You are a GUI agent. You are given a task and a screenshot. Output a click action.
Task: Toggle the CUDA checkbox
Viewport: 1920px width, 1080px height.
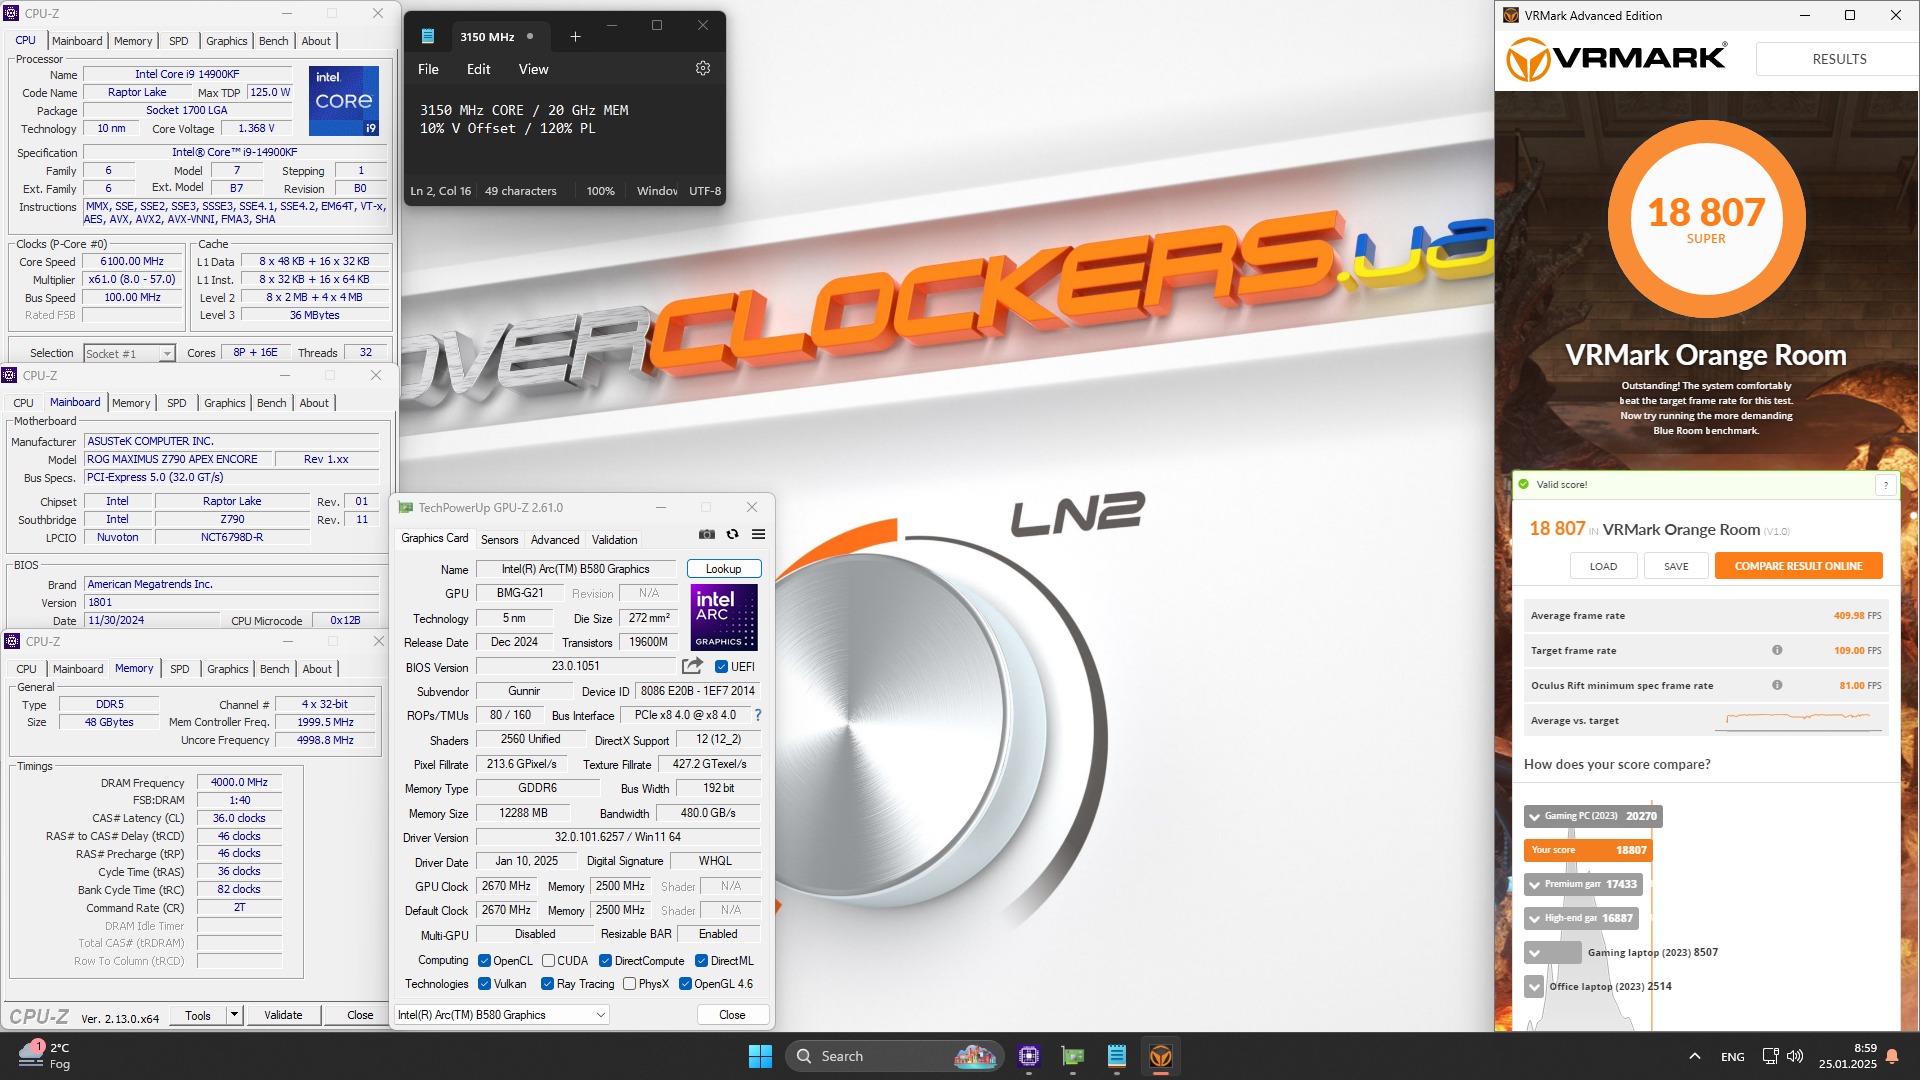pos(548,961)
